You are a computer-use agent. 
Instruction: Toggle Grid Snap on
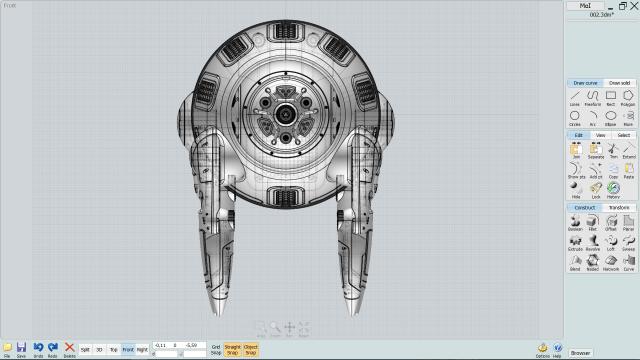216,349
